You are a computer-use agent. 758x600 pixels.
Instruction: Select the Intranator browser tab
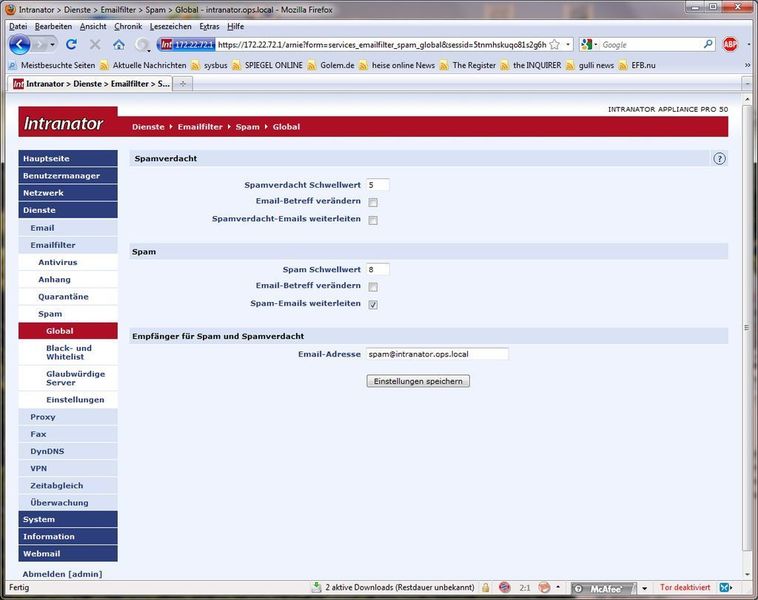pos(90,84)
